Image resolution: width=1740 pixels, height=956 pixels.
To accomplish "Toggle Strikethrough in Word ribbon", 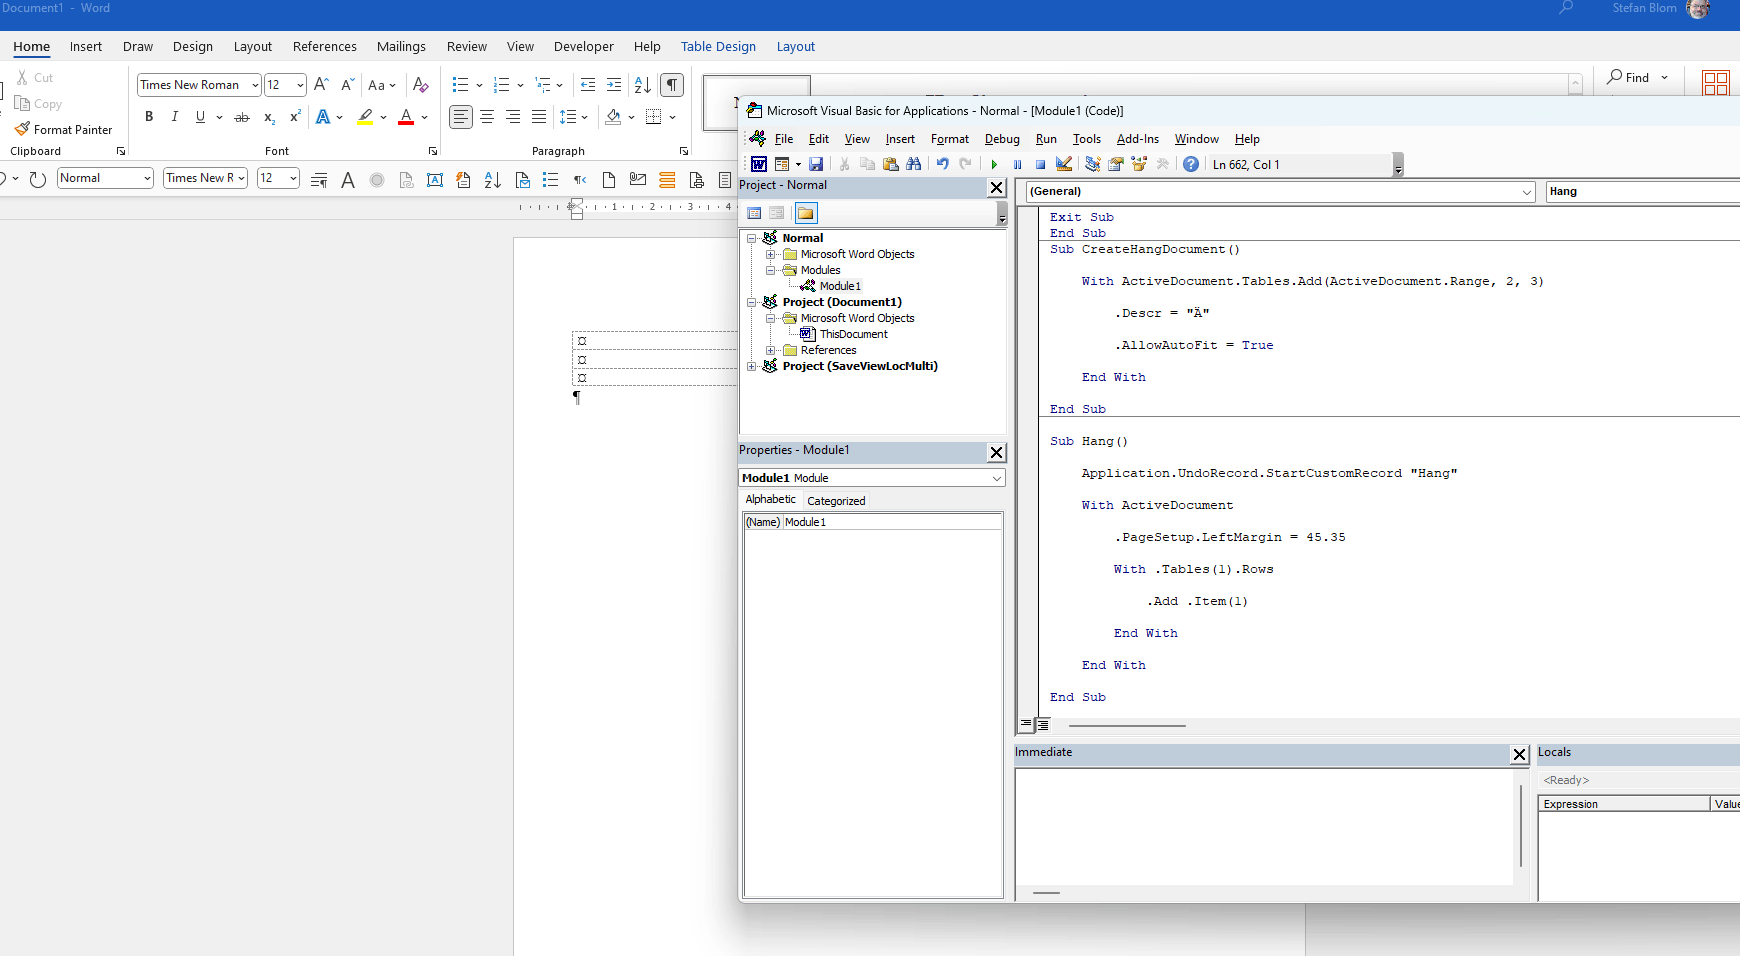I will (242, 117).
